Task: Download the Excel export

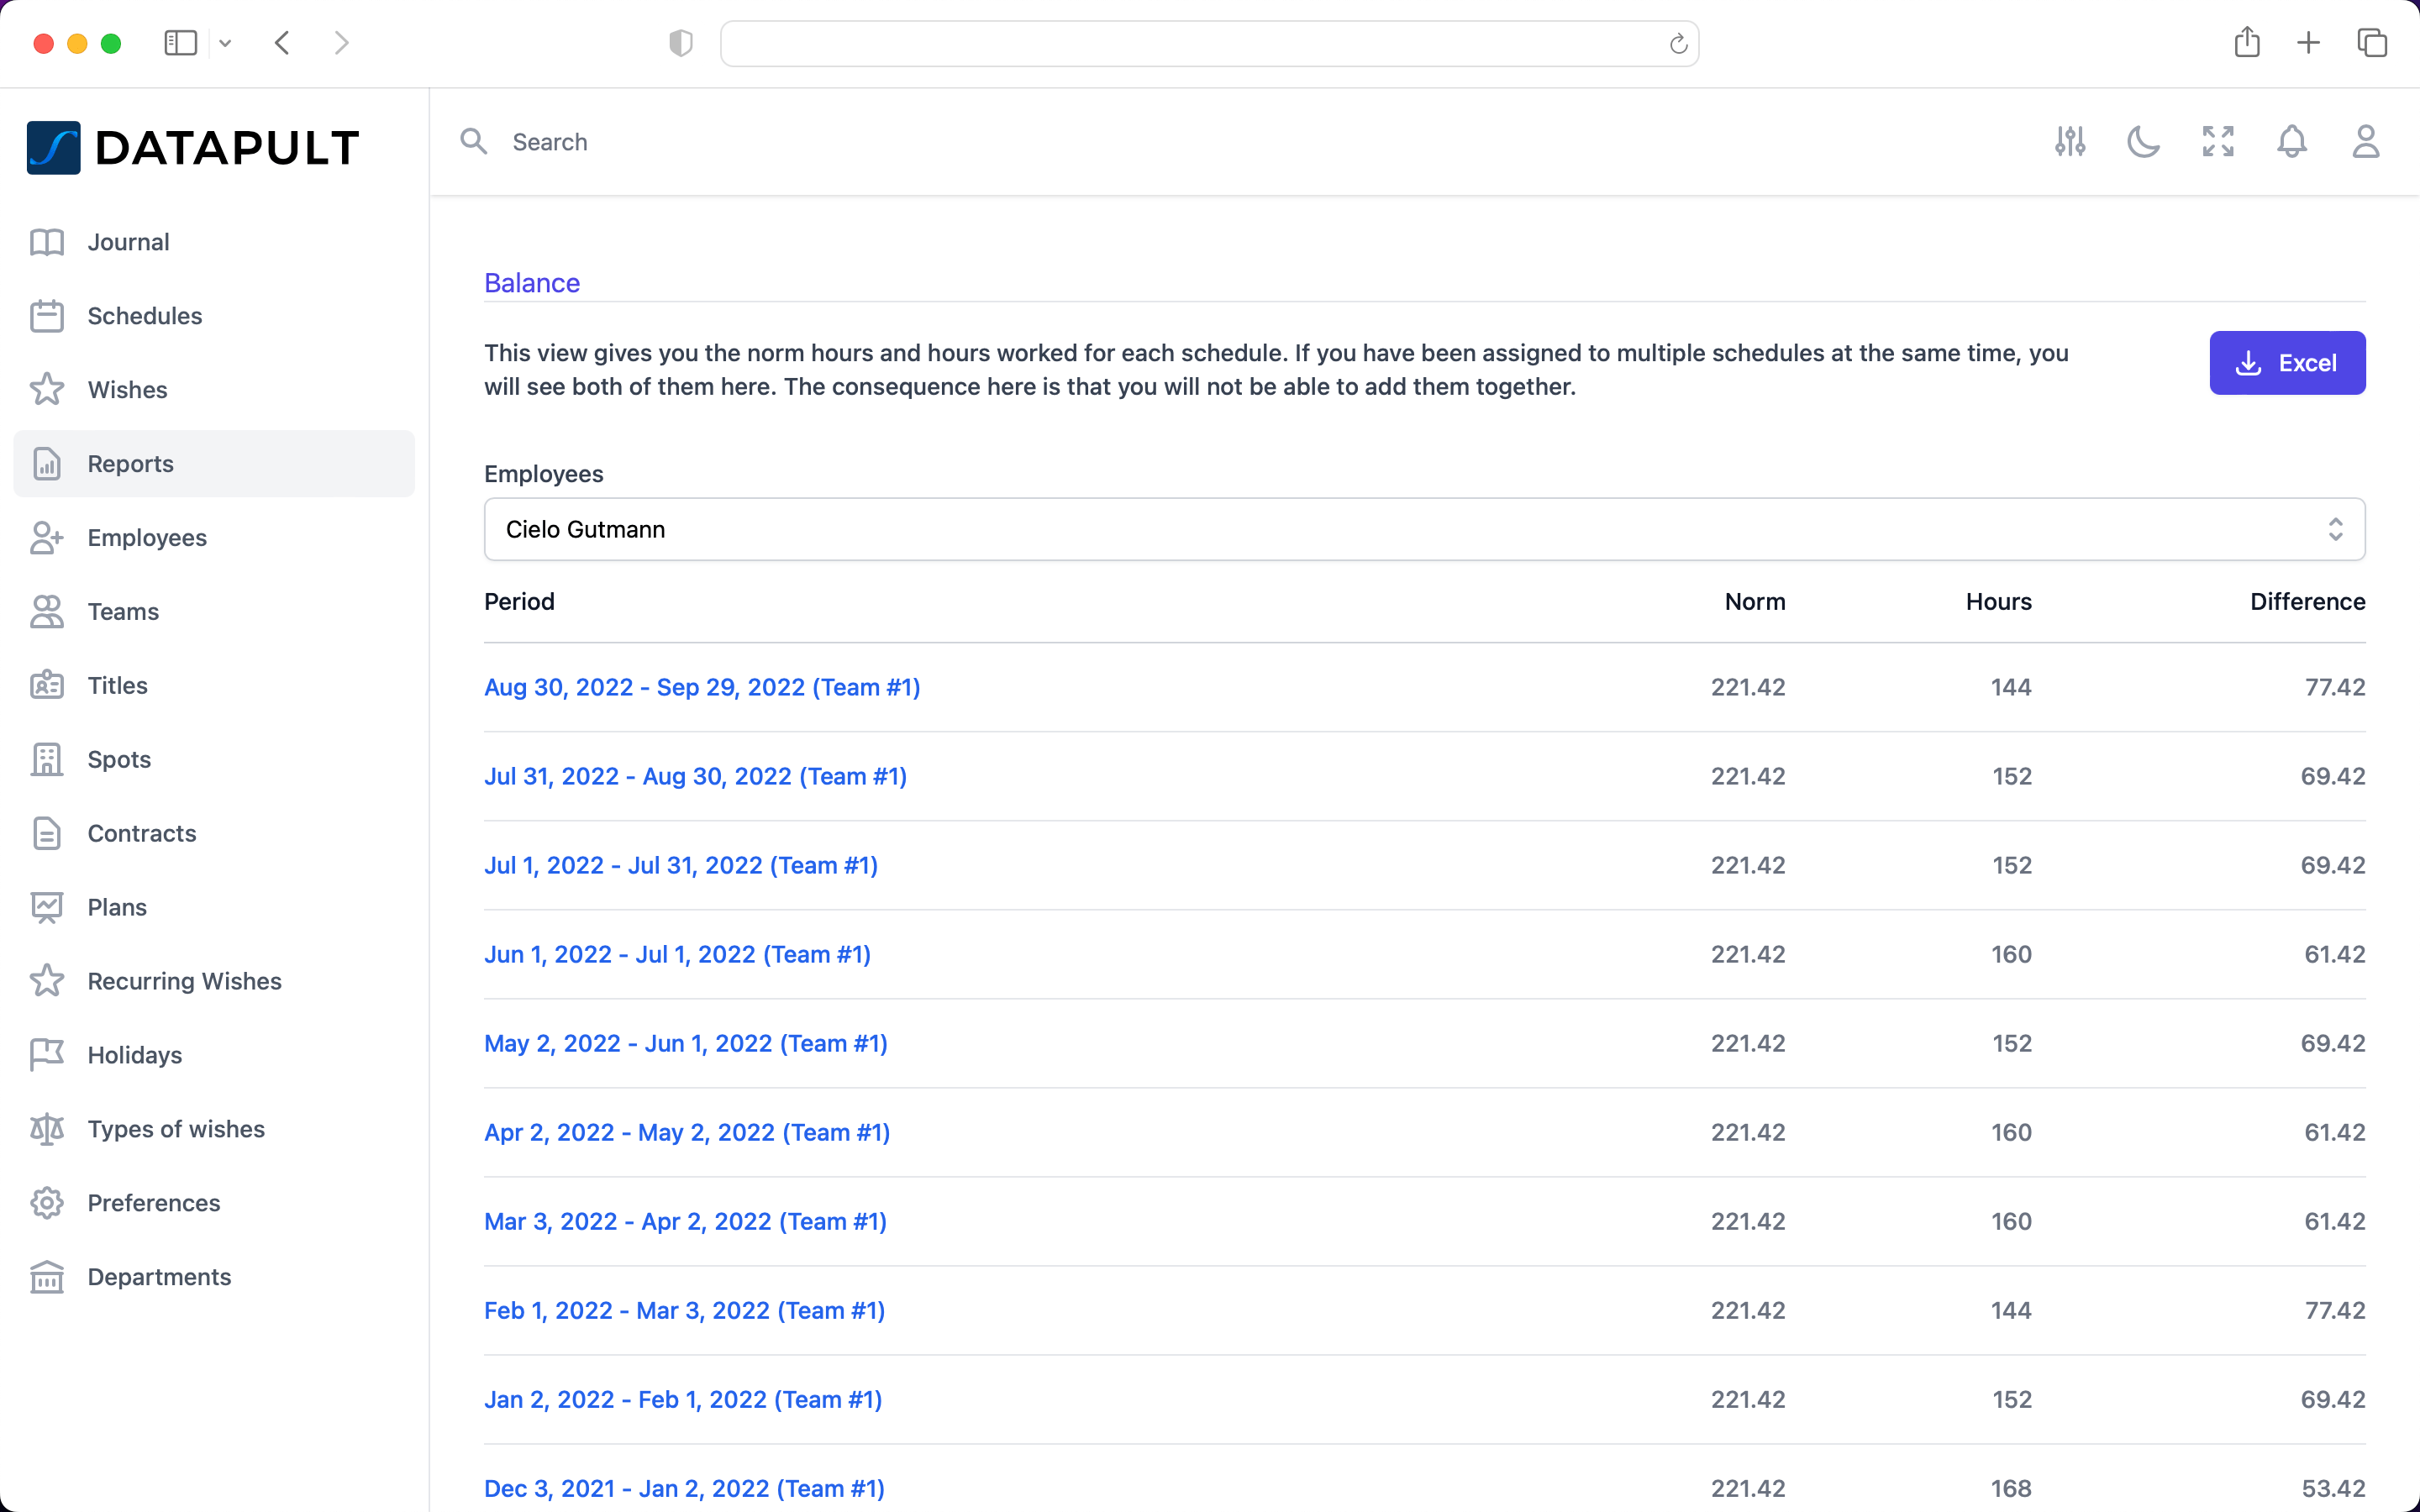Action: click(2286, 363)
